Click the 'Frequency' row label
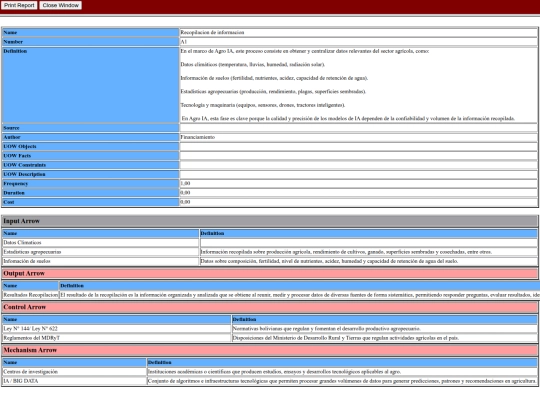 [x=16, y=184]
